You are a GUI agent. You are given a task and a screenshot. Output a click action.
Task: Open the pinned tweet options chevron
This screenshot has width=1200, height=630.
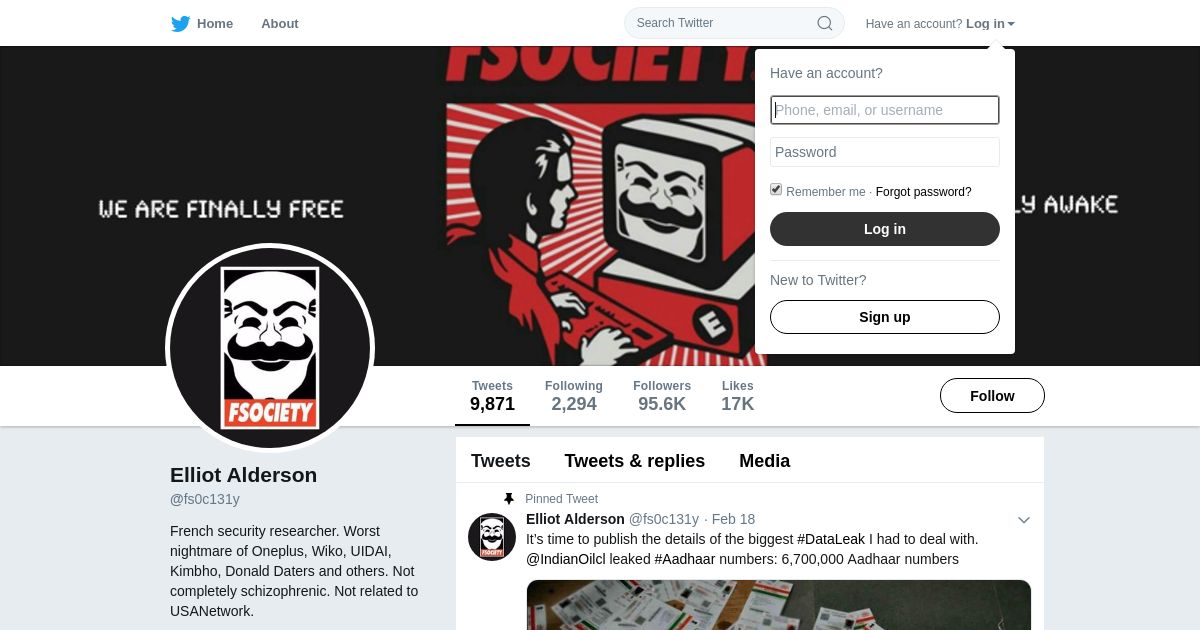1023,520
